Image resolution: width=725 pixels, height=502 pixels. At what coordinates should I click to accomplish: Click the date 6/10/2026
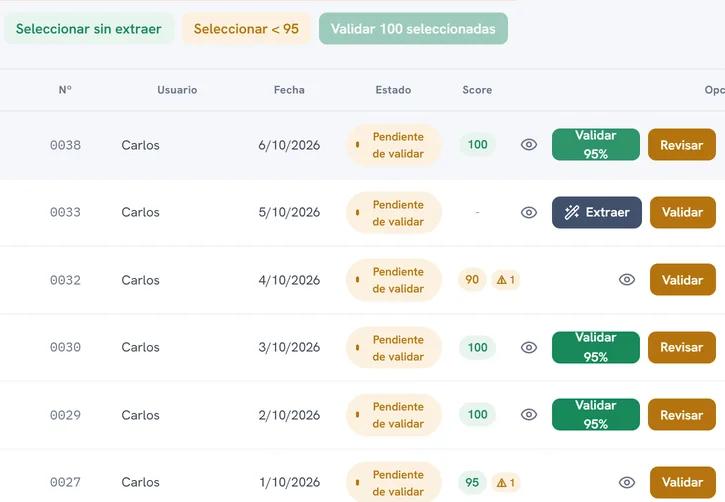pyautogui.click(x=289, y=145)
